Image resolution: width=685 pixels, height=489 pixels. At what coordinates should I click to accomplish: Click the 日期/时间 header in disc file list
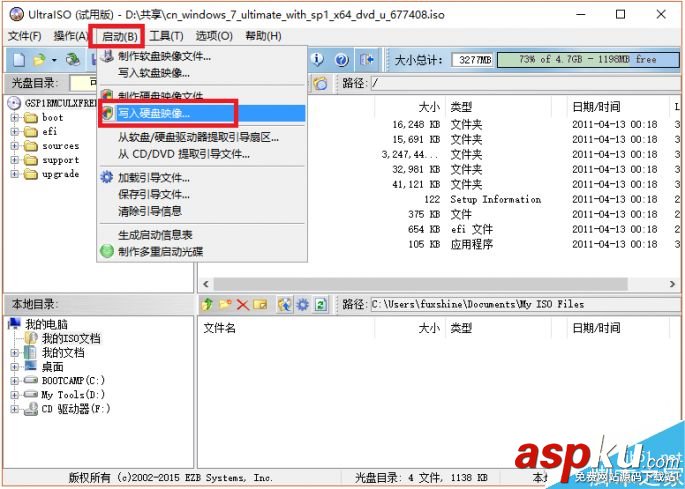click(x=596, y=107)
